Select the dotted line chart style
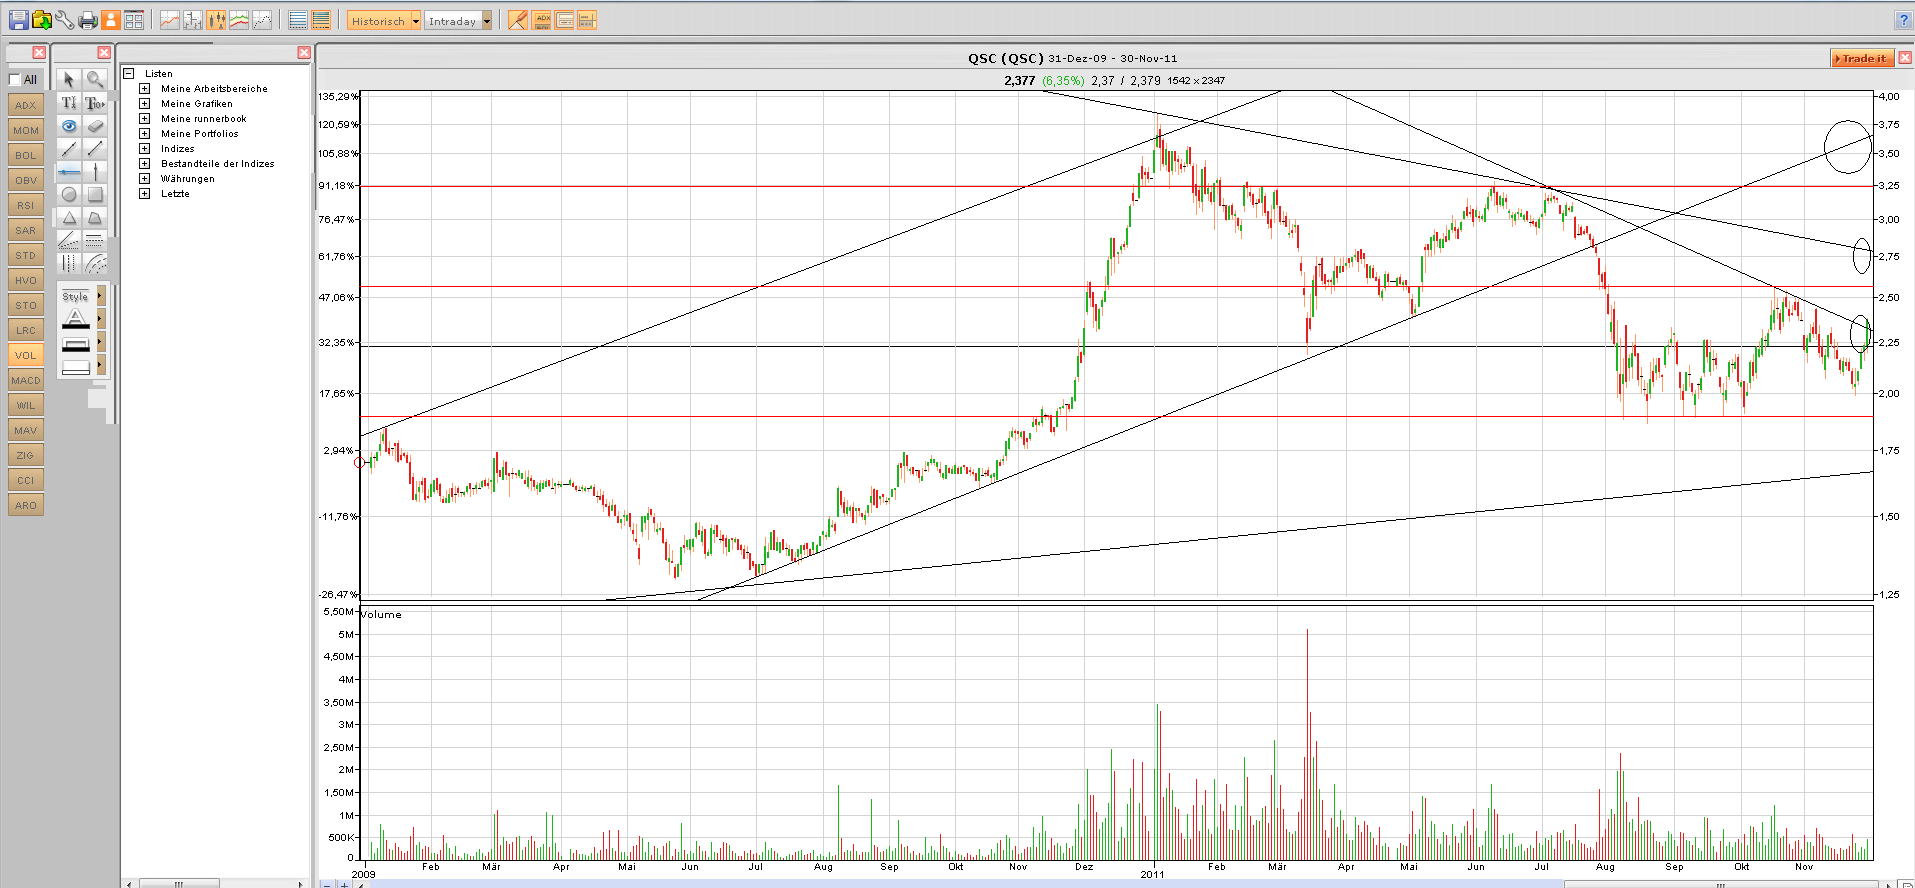 tap(262, 20)
